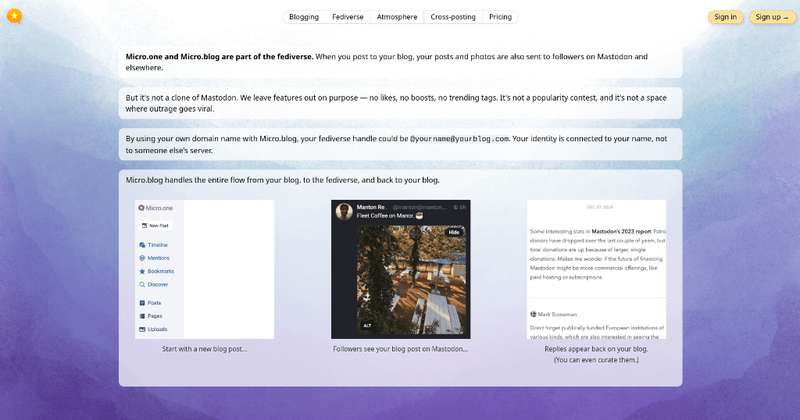Go to the Cross-posting tab
Image resolution: width=800 pixels, height=420 pixels.
[453, 17]
